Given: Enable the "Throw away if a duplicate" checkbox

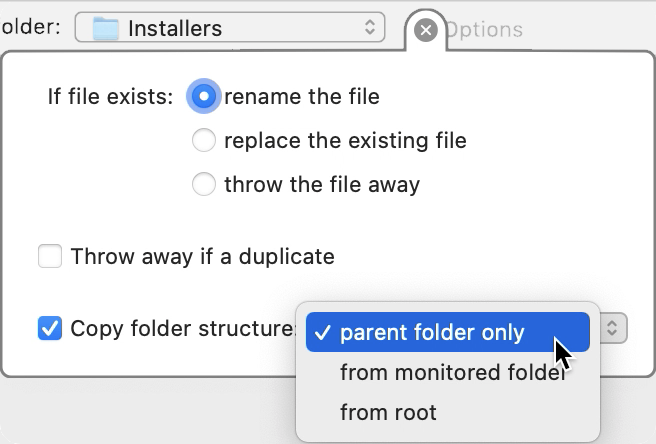Looking at the screenshot, I should 50,257.
